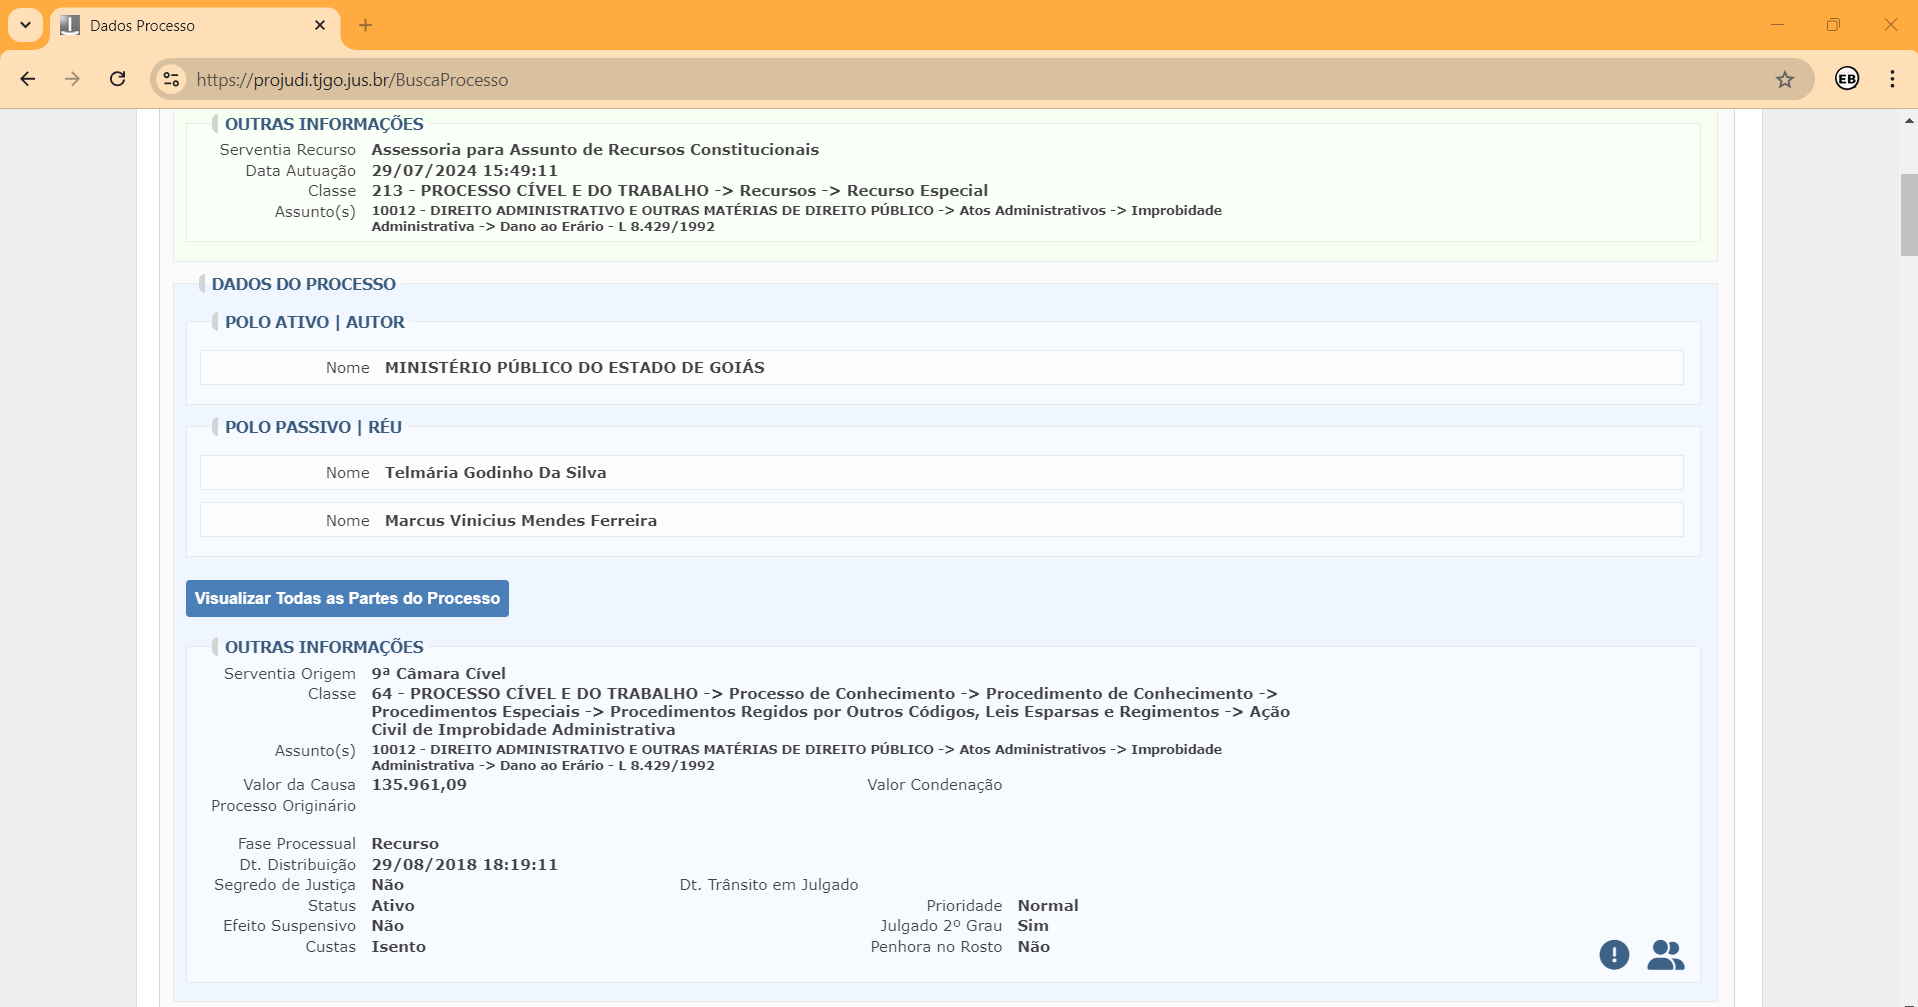The width and height of the screenshot is (1918, 1007).
Task: Open Chrome three-dot menu
Action: (x=1892, y=79)
